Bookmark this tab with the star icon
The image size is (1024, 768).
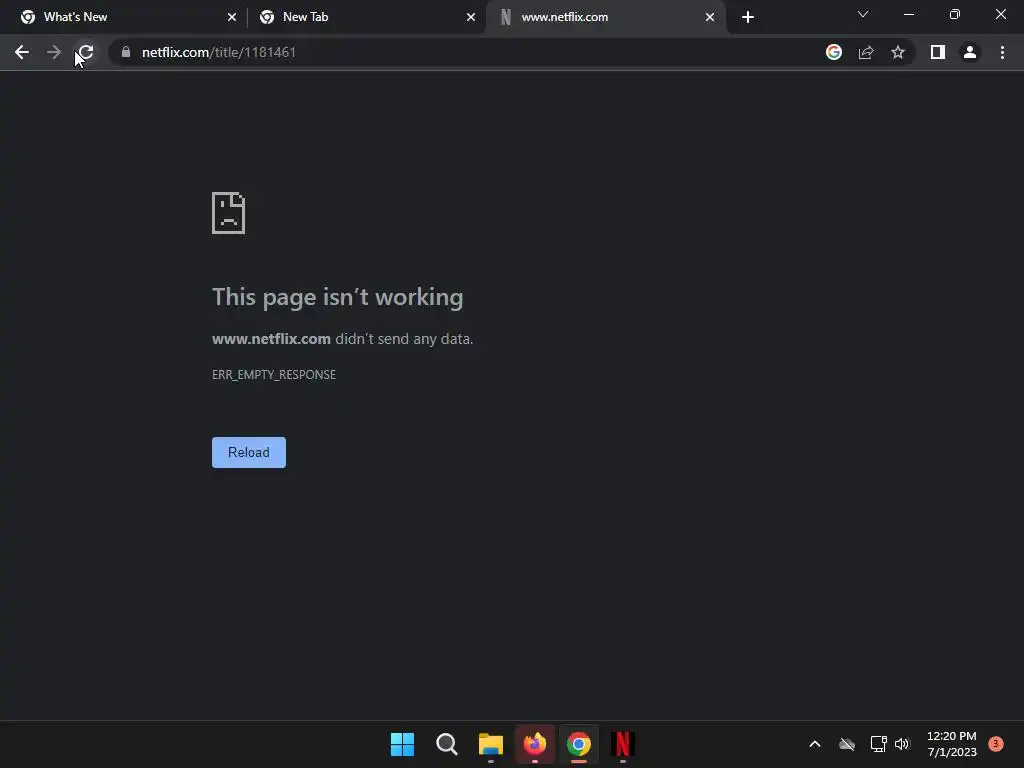click(898, 52)
